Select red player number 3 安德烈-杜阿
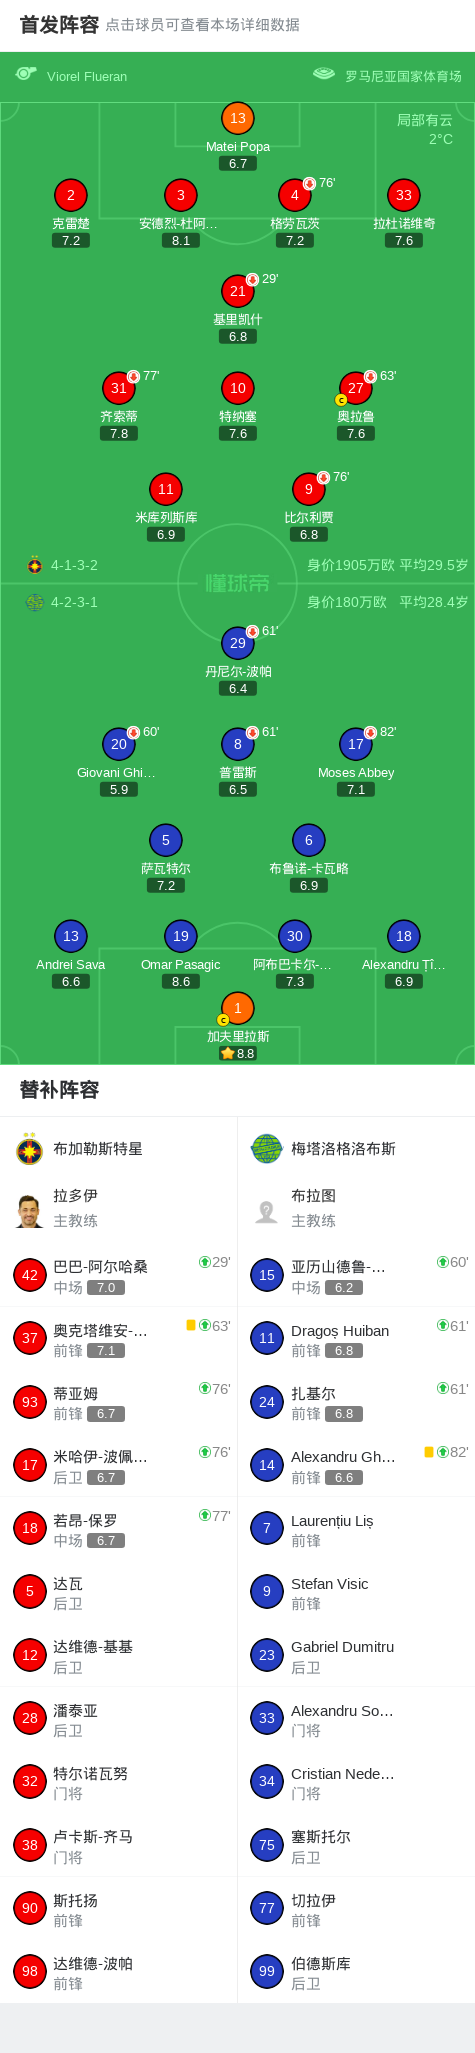This screenshot has height=2053, width=475. point(181,195)
